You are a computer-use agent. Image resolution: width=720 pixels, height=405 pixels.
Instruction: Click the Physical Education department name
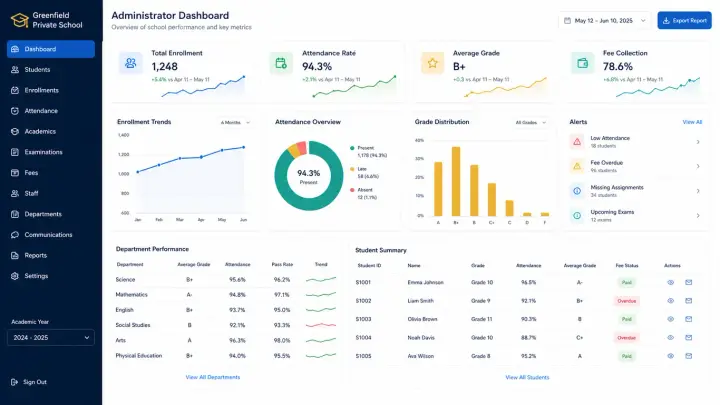pos(139,355)
